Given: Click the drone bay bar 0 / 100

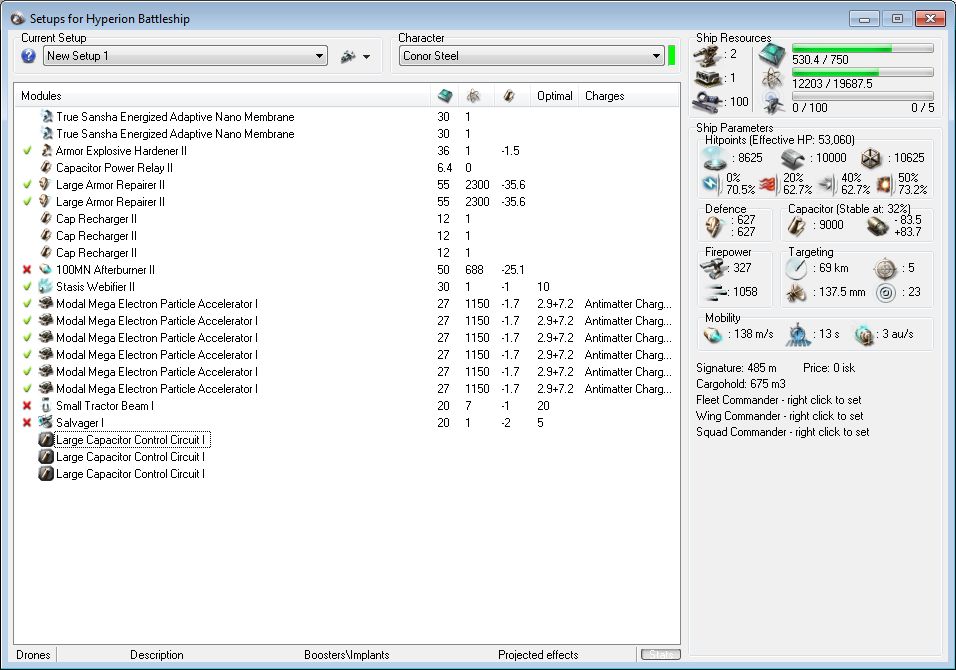Looking at the screenshot, I should [x=863, y=96].
